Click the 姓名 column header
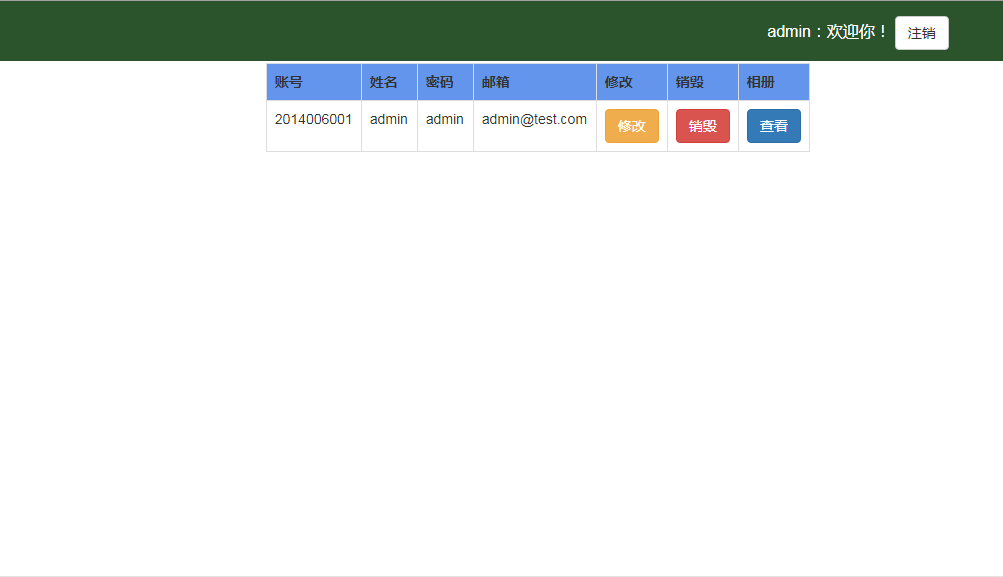The width and height of the screenshot is (1003, 577). [x=389, y=82]
